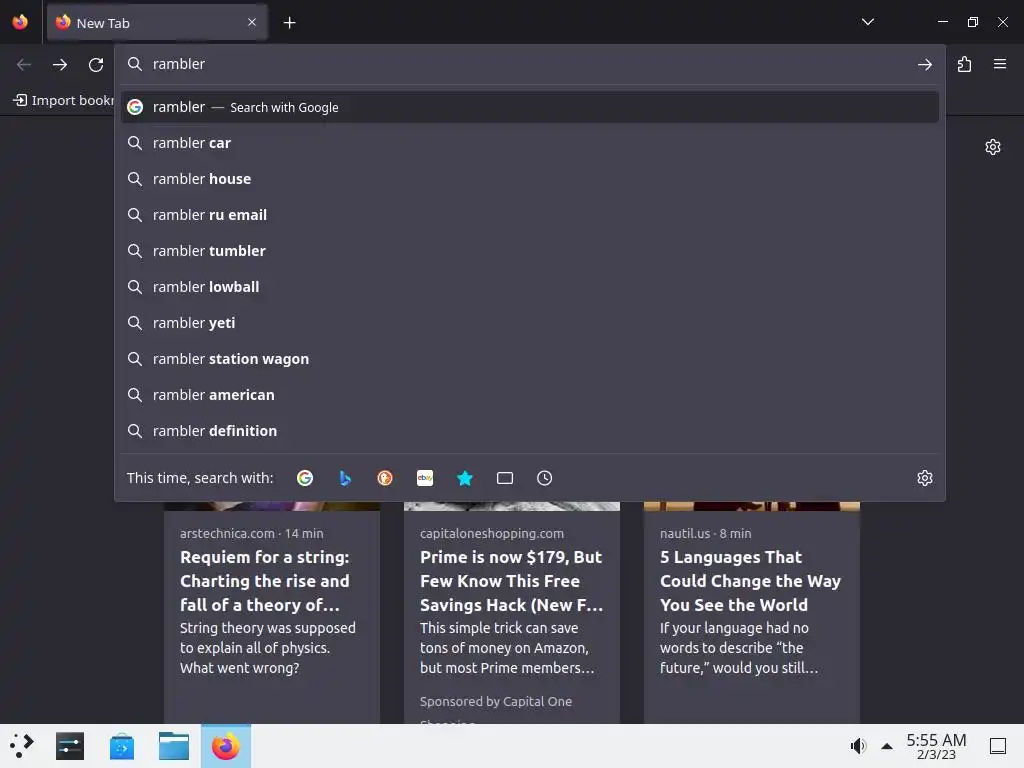Click 'Sponsored by Capital One' text
The width and height of the screenshot is (1024, 768).
(496, 701)
